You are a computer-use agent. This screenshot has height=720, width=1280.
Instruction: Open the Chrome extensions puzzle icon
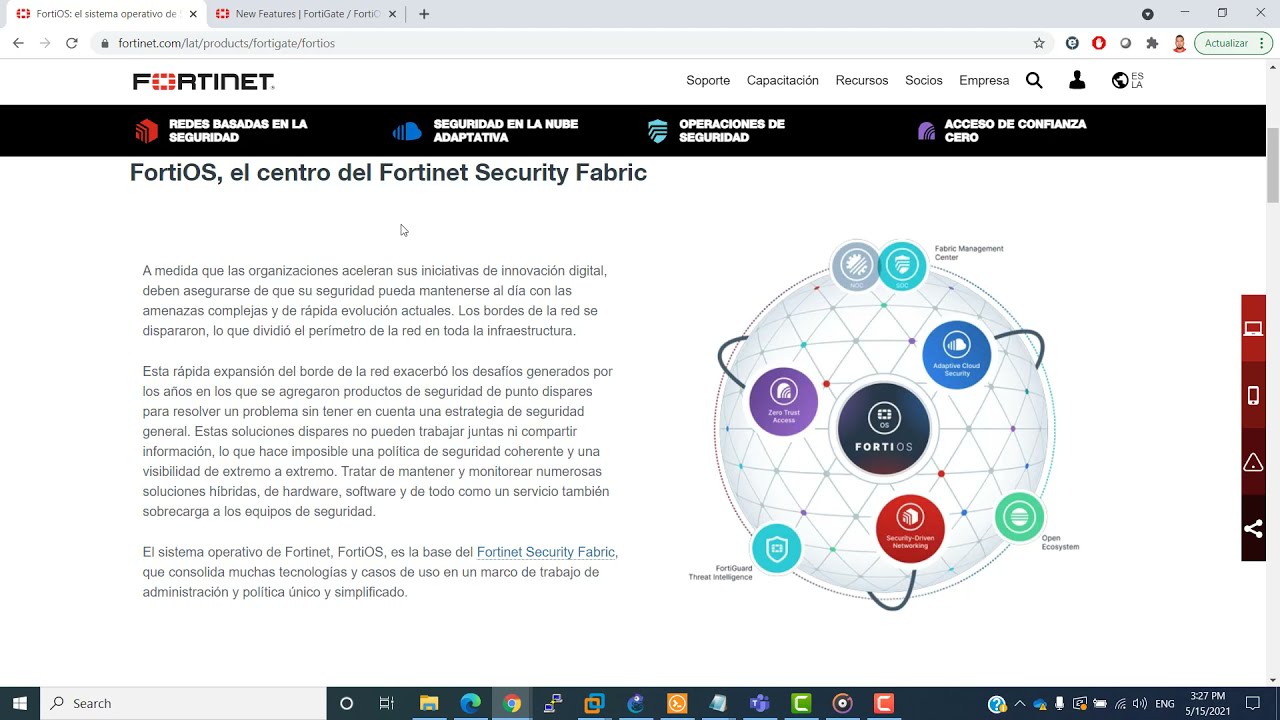tap(1152, 43)
